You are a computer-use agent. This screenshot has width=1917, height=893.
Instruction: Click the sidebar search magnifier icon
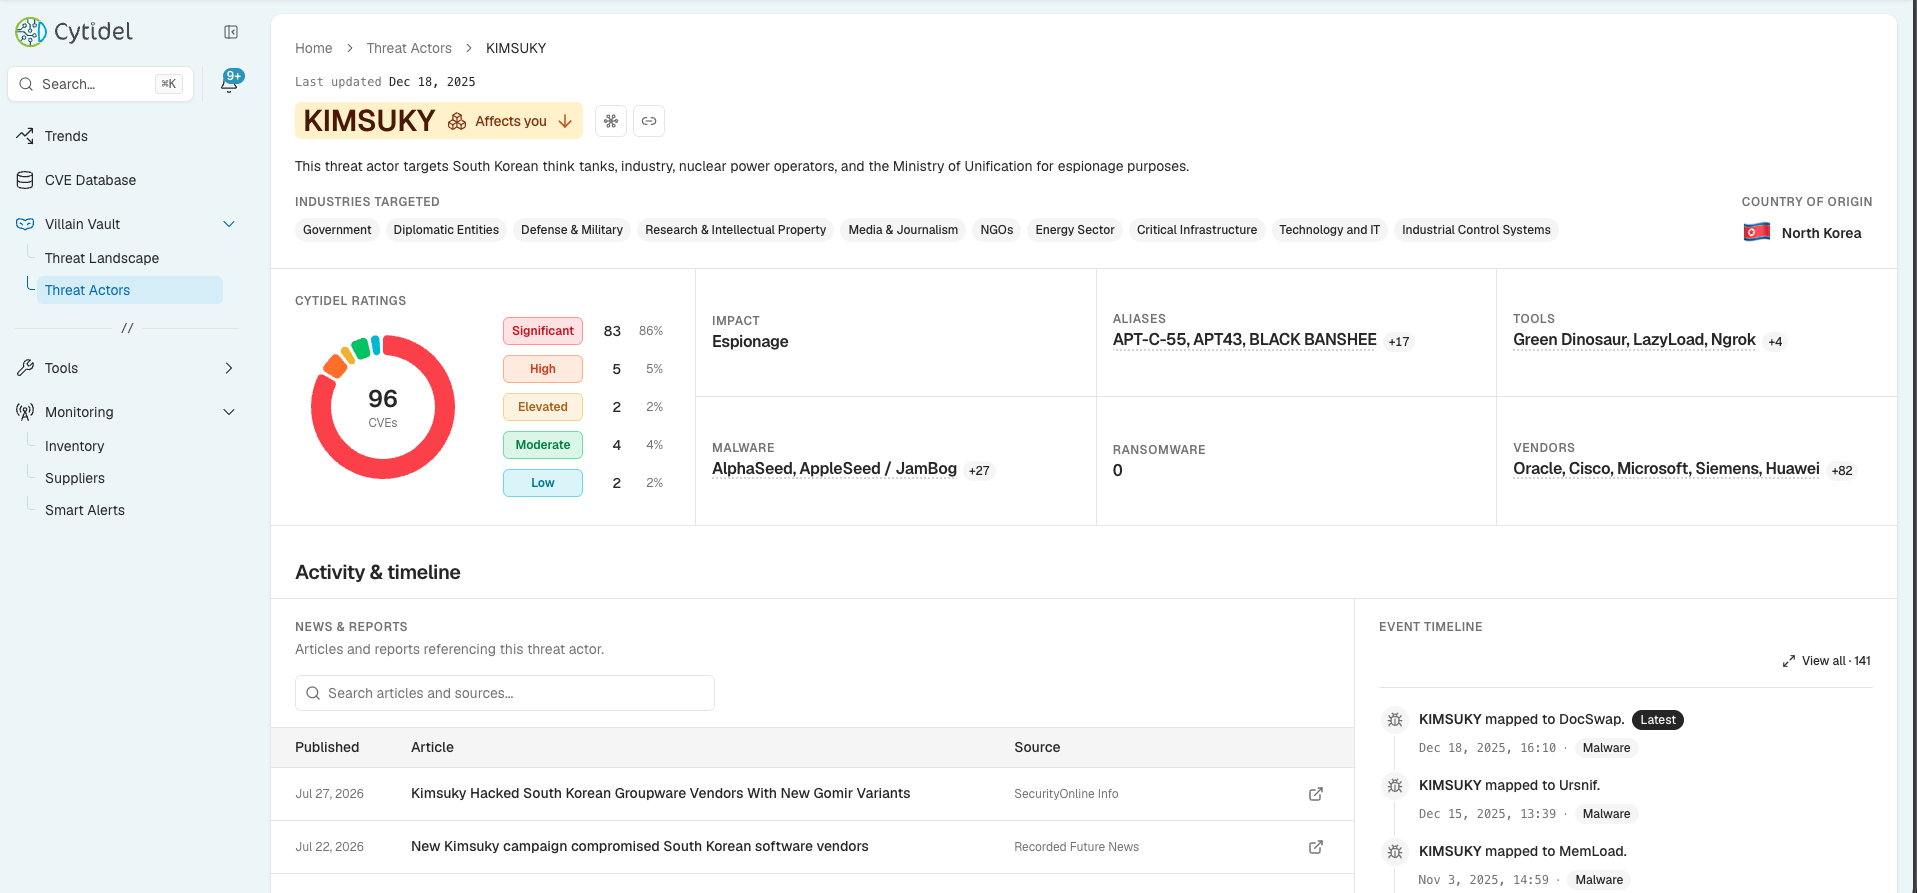(26, 84)
